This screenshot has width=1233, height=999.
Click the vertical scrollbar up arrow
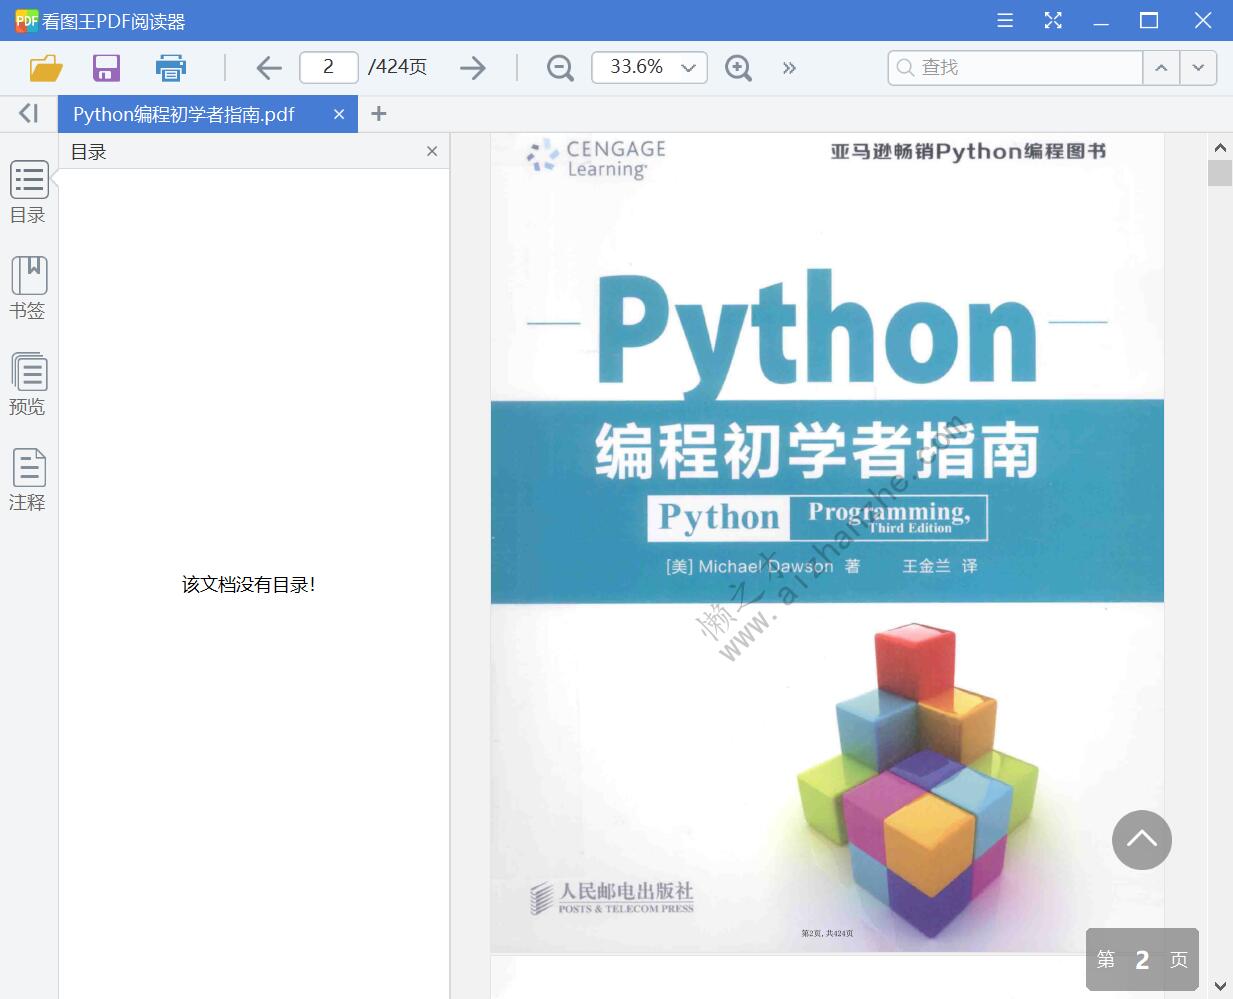point(1220,148)
